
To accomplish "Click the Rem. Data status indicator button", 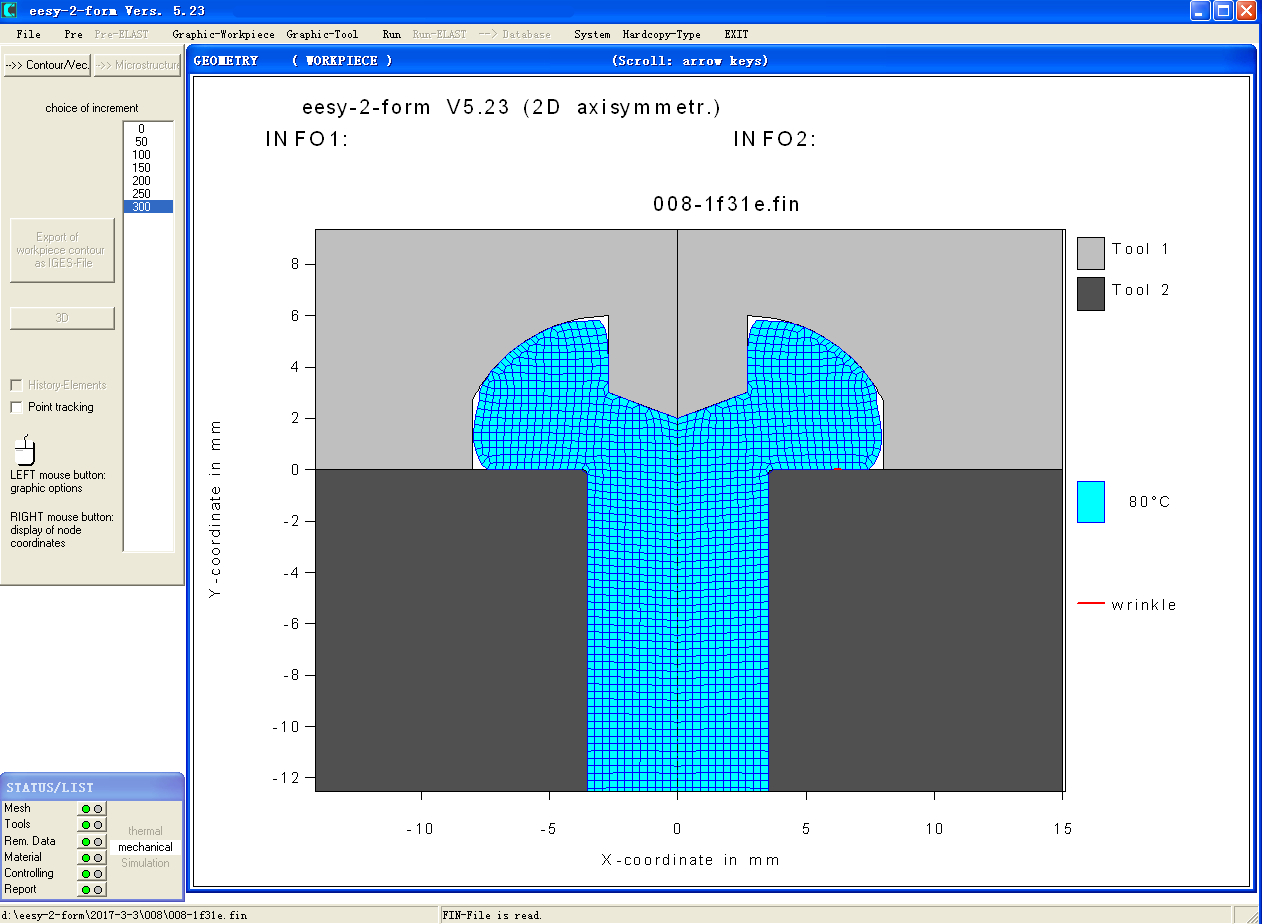I will coord(92,841).
